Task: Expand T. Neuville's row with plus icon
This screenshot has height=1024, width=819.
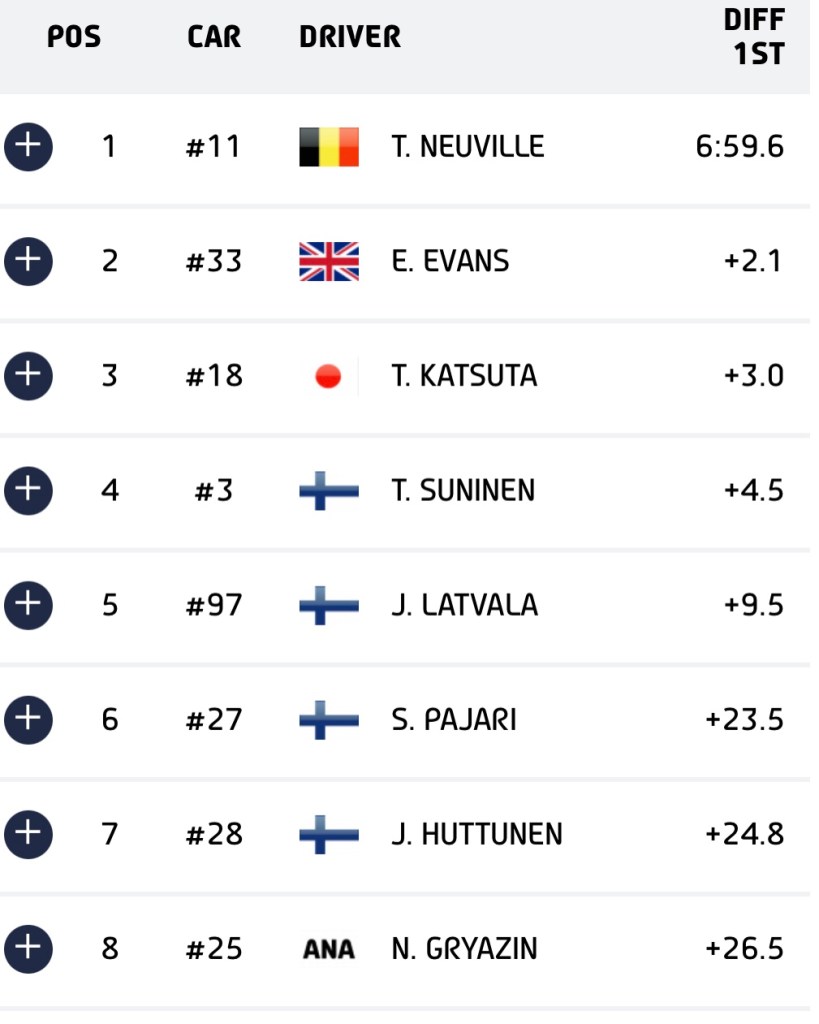Action: pyautogui.click(x=28, y=146)
